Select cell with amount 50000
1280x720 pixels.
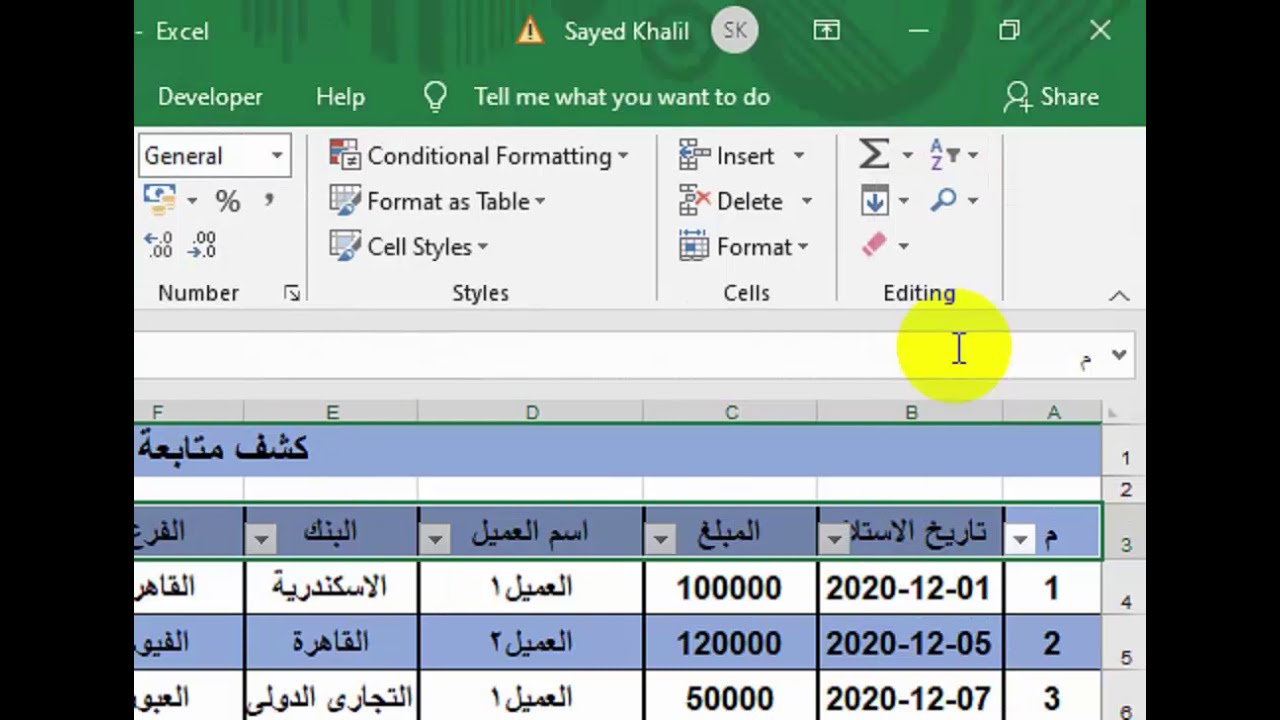731,696
